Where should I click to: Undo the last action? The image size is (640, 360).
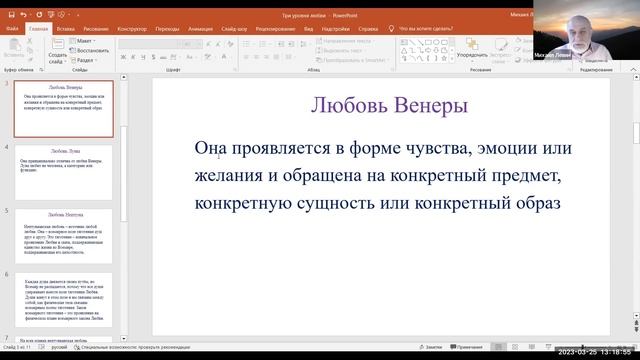coord(23,15)
